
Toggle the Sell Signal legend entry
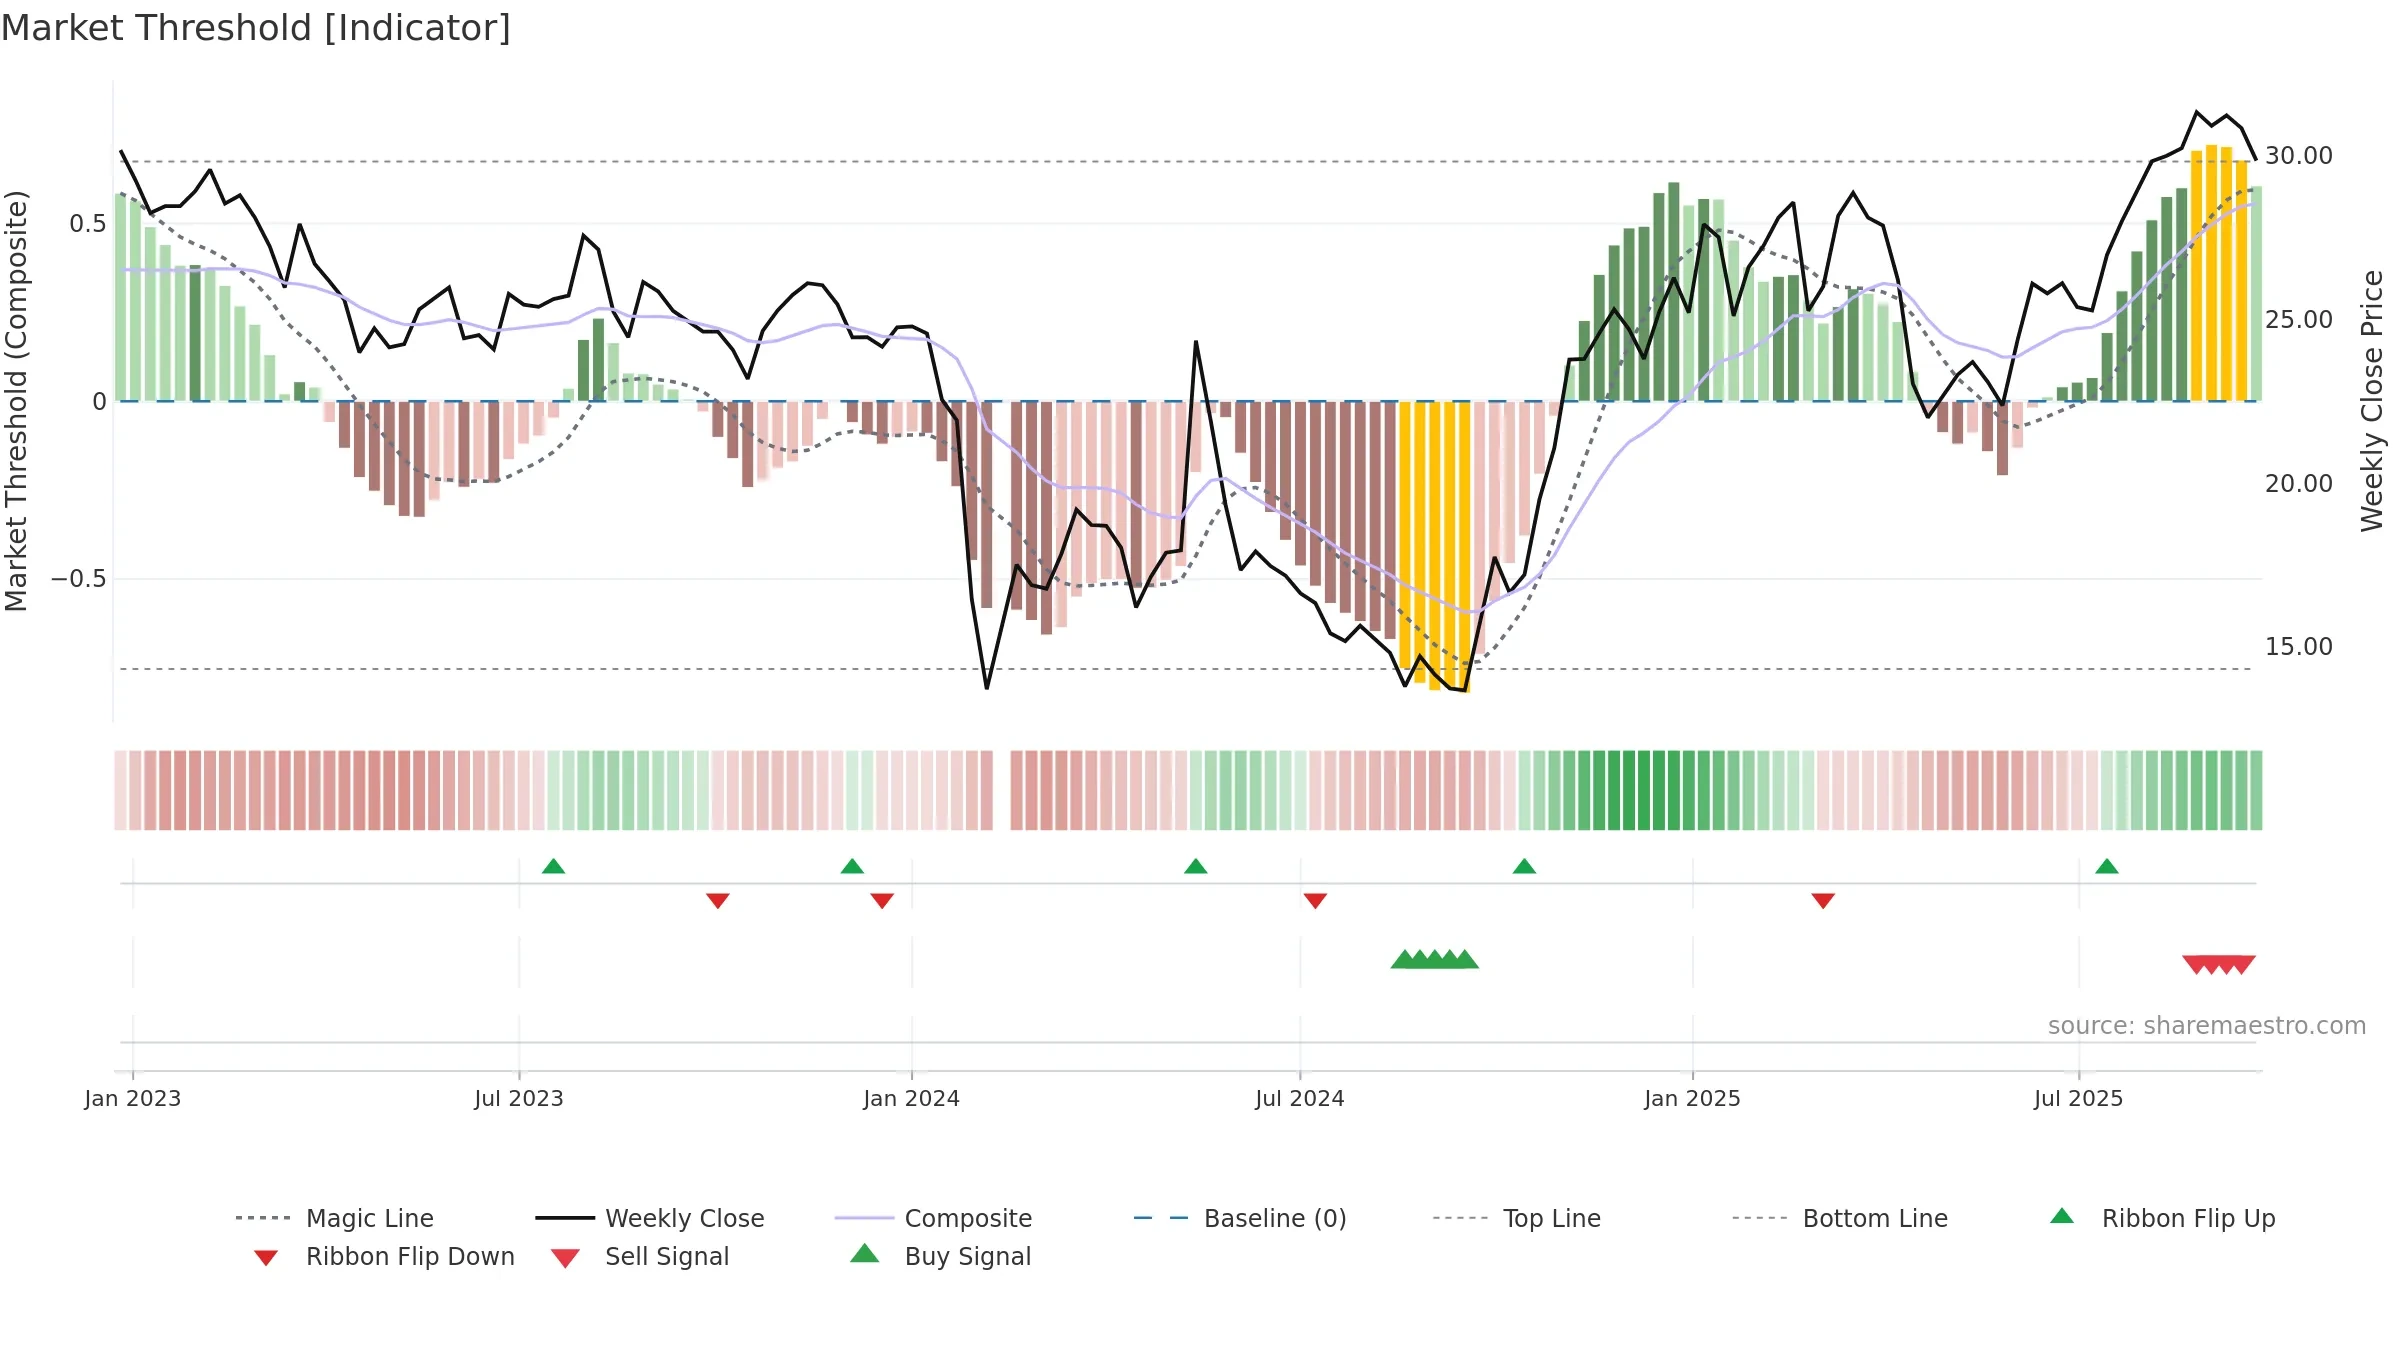point(640,1256)
